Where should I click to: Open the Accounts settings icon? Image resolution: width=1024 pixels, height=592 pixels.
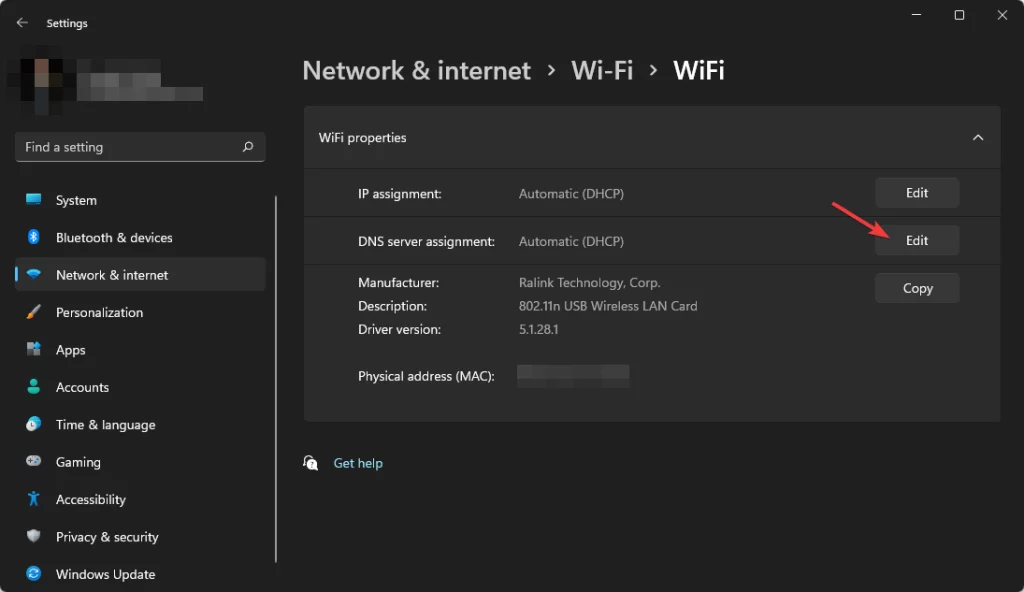(x=33, y=387)
